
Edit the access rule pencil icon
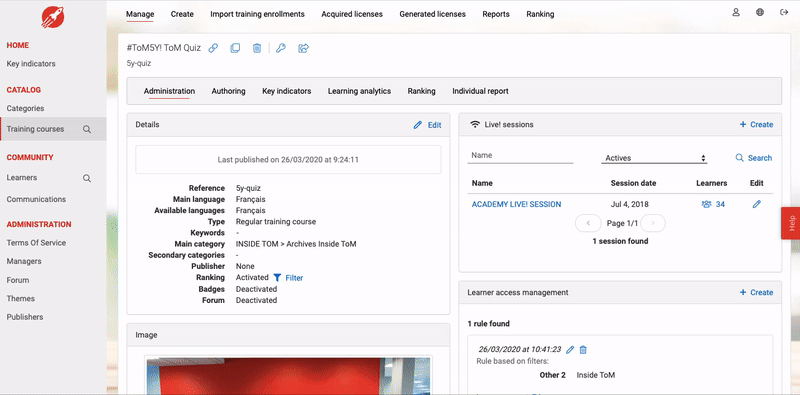point(570,350)
